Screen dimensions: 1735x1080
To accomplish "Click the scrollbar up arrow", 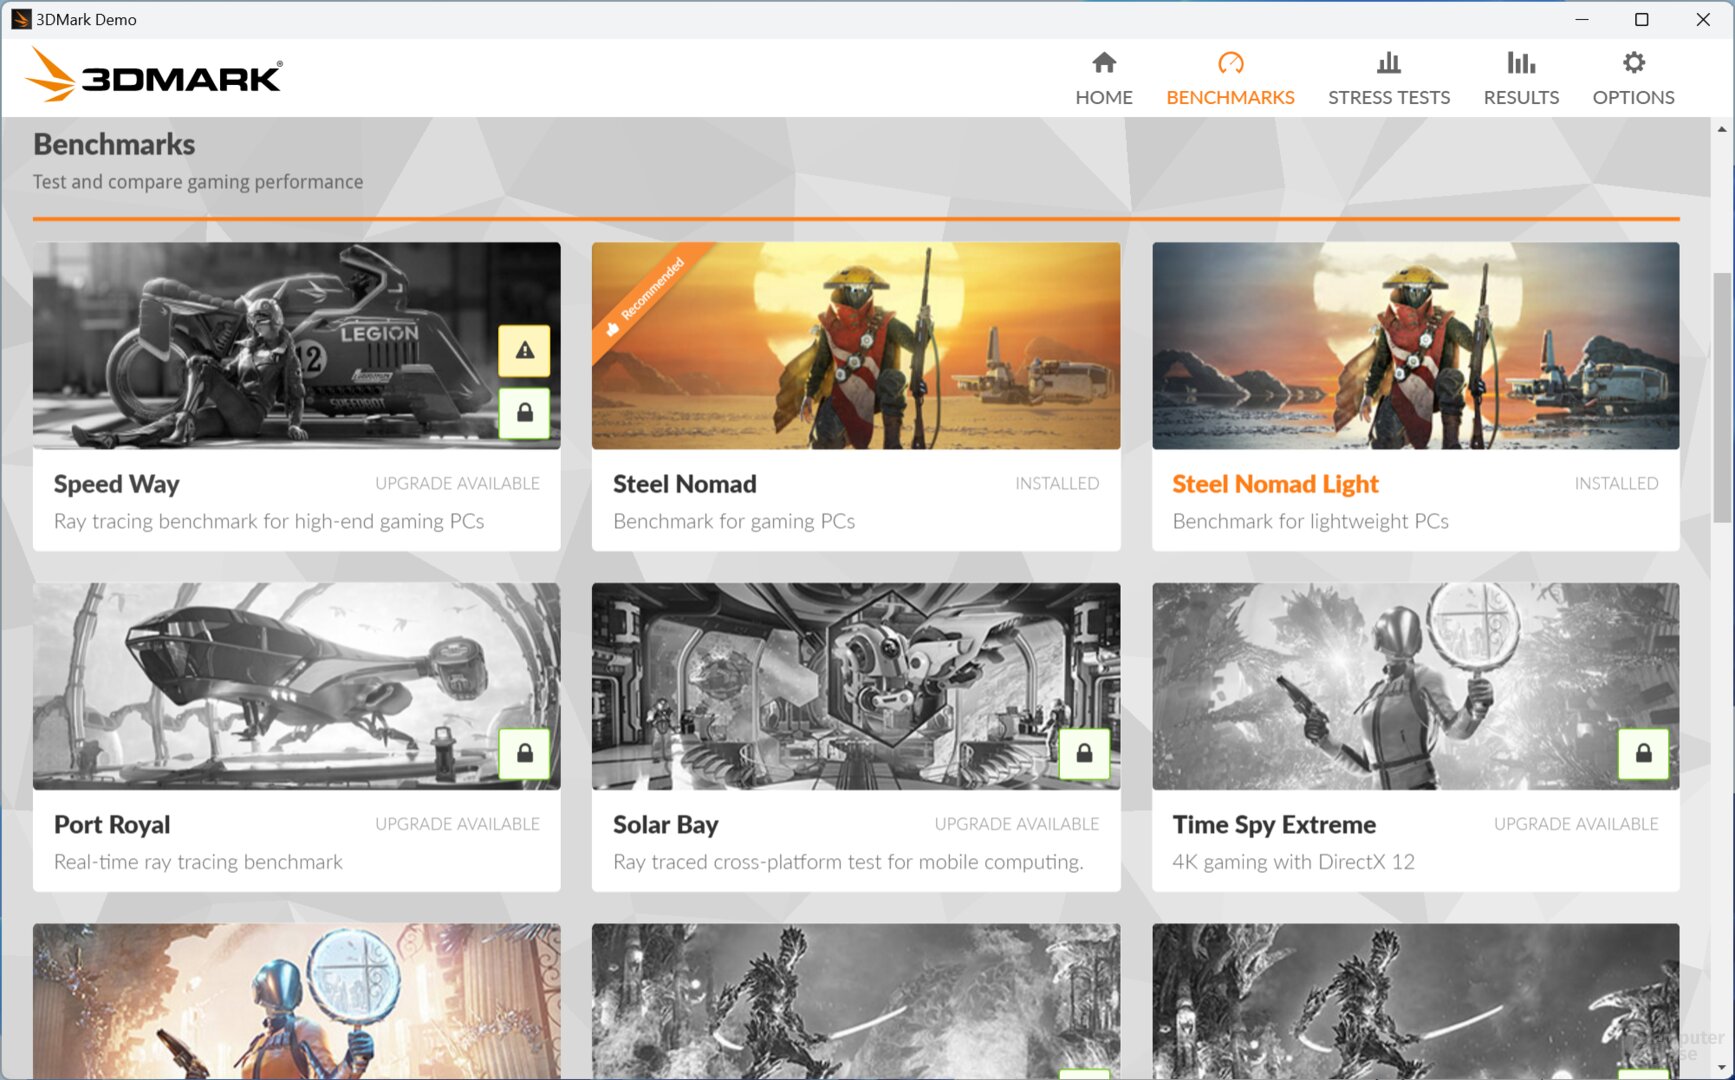I will (1722, 129).
